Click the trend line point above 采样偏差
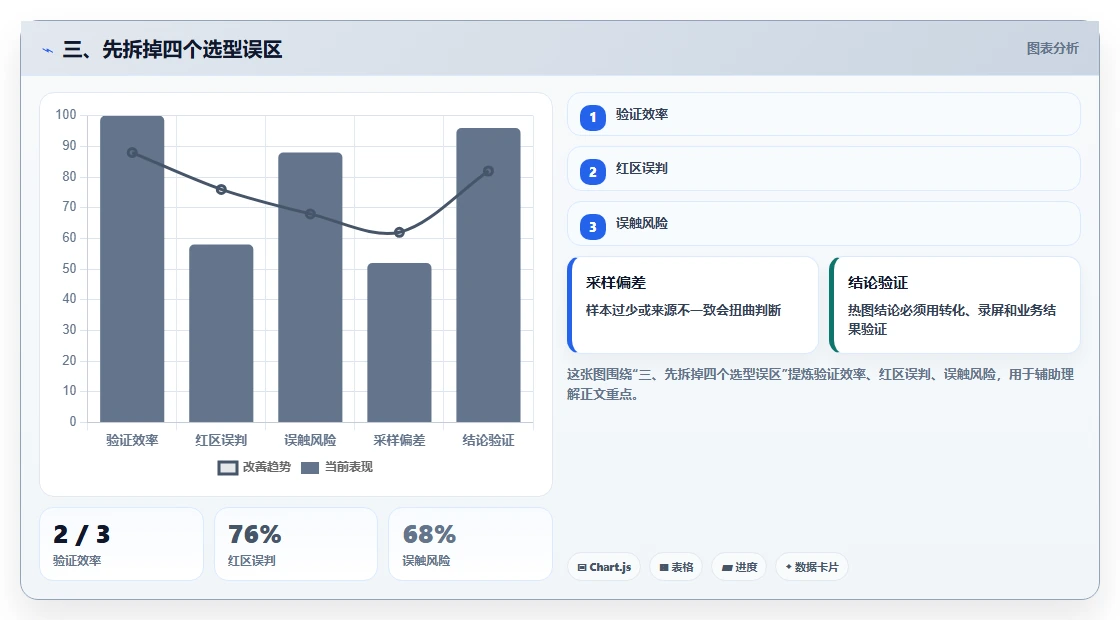 coord(399,232)
